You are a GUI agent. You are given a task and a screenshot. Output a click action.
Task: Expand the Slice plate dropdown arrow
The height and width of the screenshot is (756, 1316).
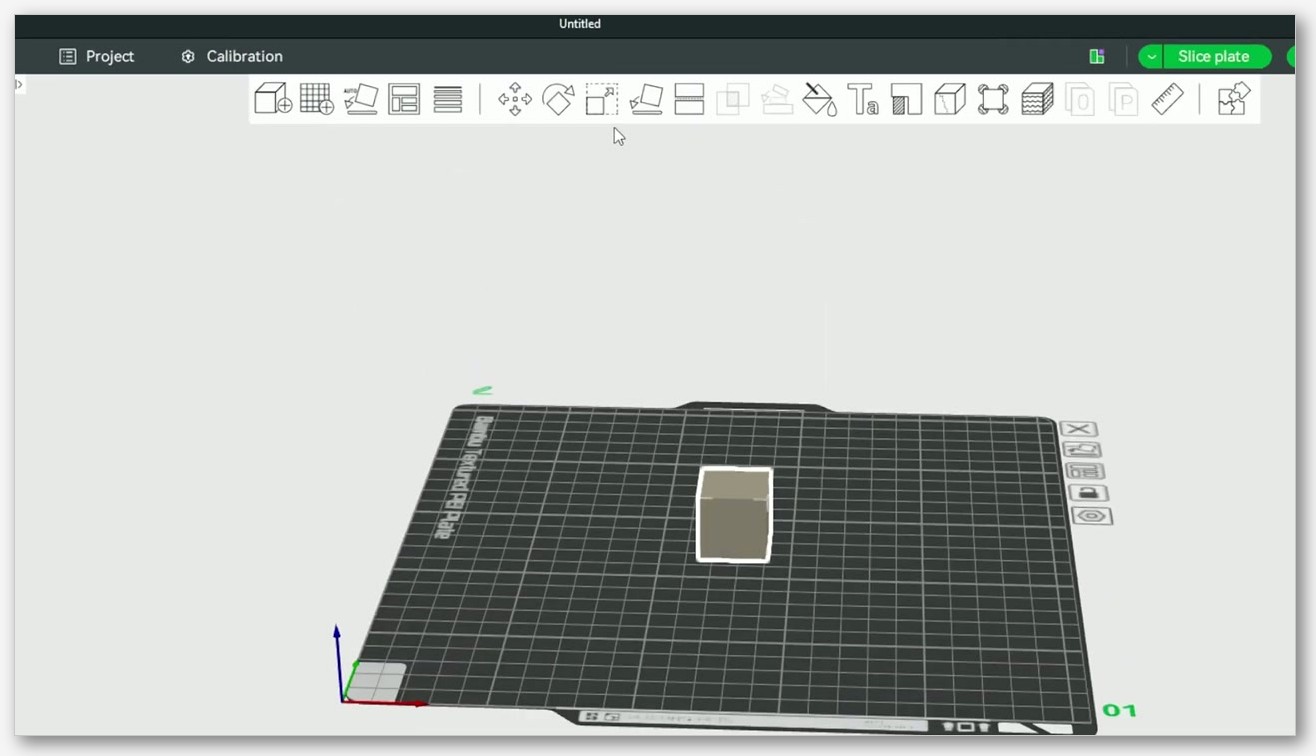click(x=1151, y=57)
